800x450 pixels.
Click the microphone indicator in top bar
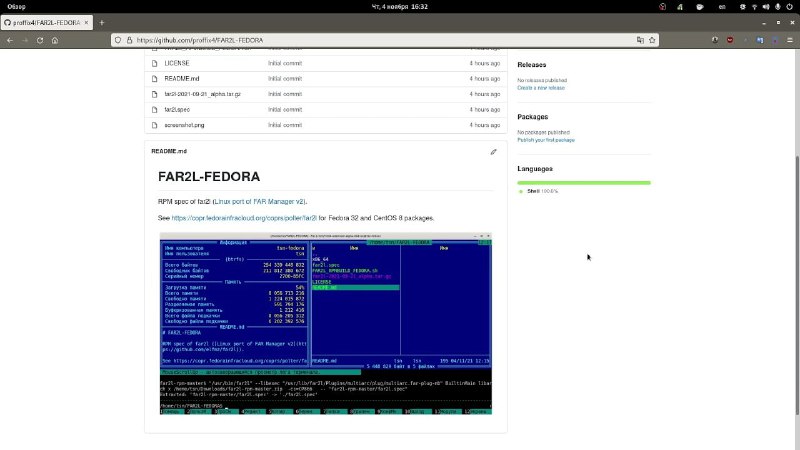click(778, 7)
